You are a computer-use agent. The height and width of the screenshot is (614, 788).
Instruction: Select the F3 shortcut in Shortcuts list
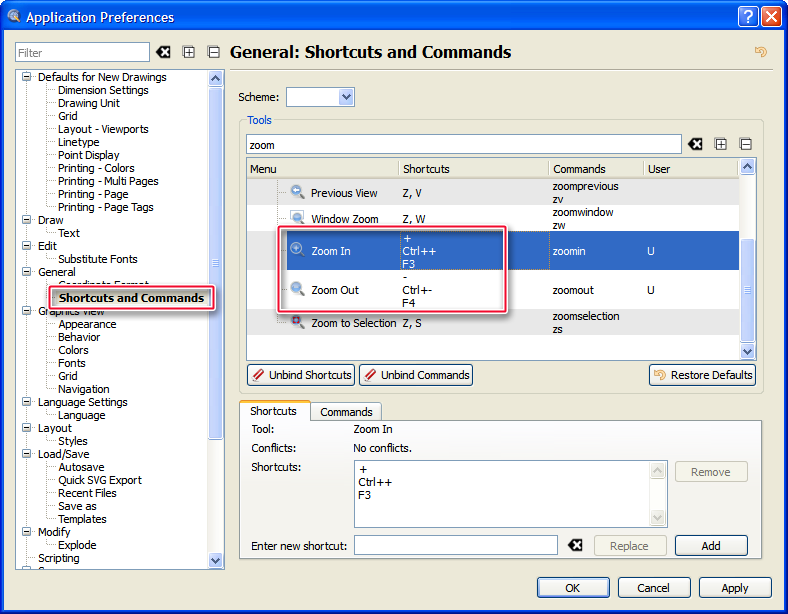point(364,495)
